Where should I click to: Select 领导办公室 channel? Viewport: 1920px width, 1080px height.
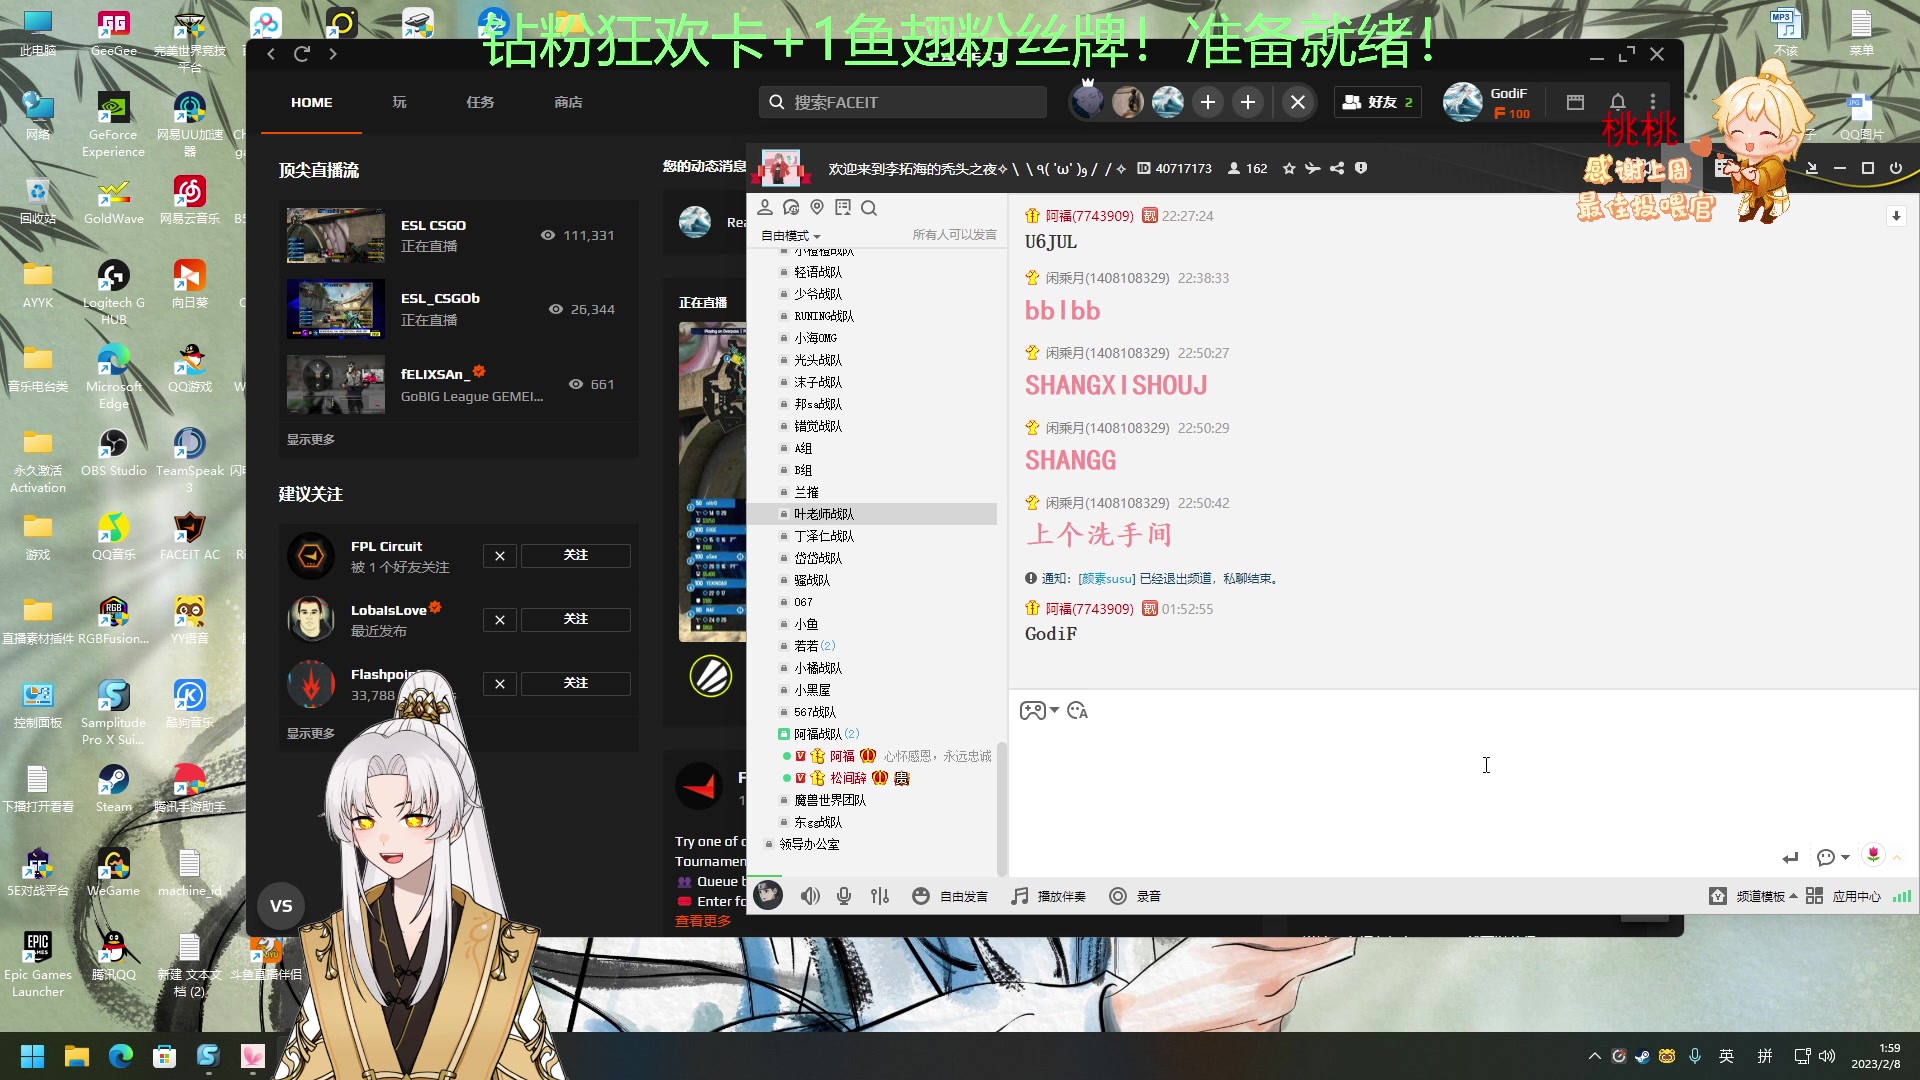(809, 844)
